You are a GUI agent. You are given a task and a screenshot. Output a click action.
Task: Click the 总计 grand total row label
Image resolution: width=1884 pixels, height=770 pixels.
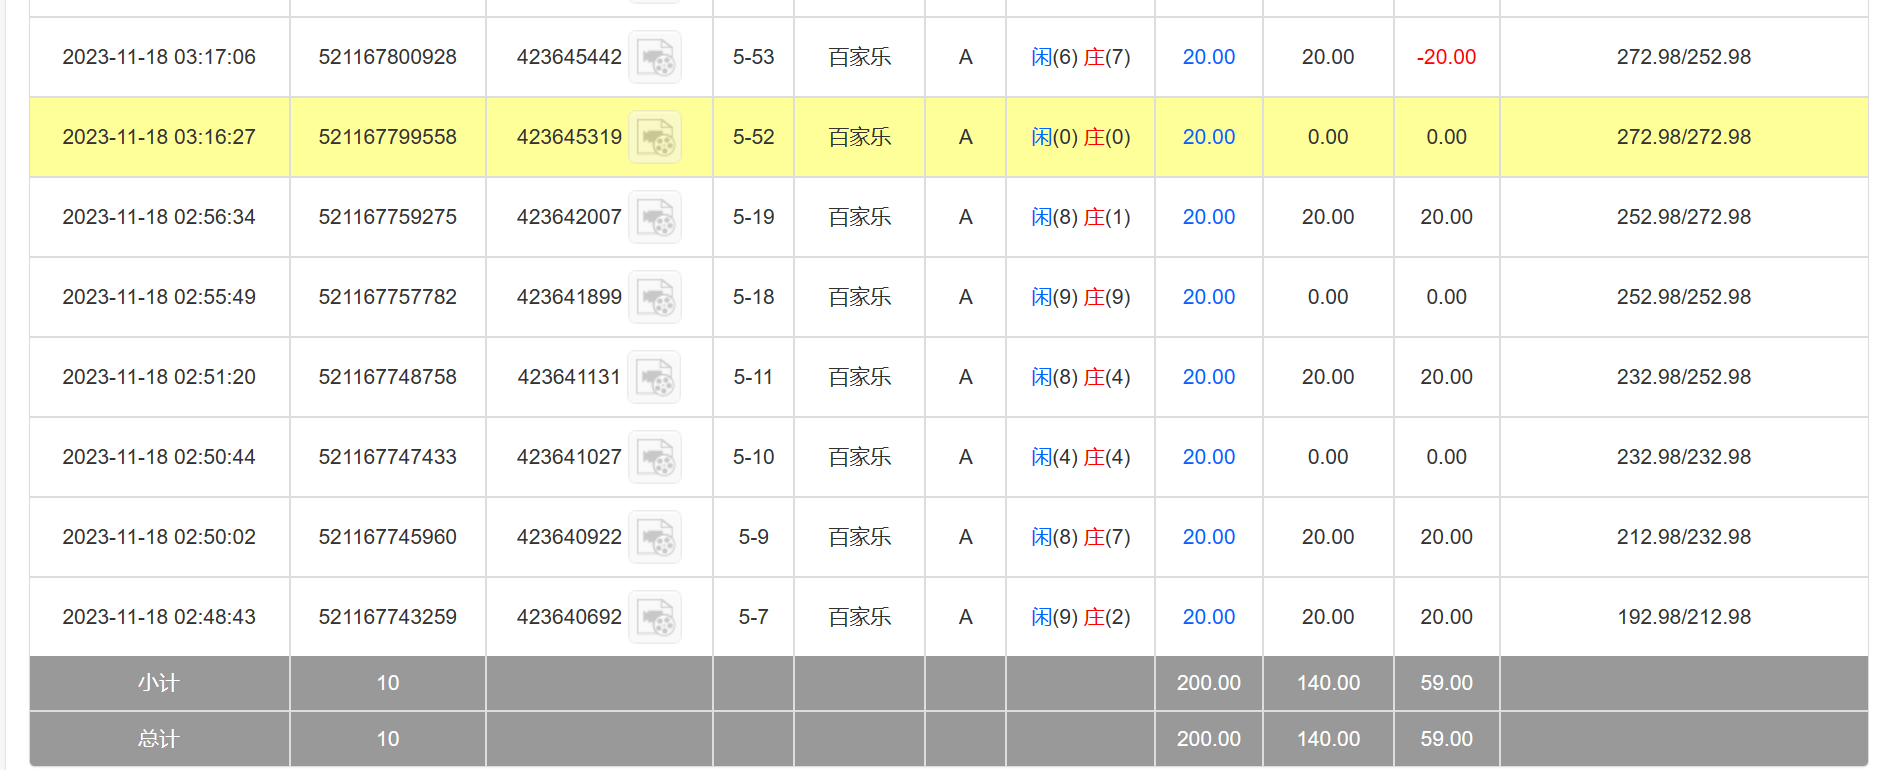click(159, 739)
